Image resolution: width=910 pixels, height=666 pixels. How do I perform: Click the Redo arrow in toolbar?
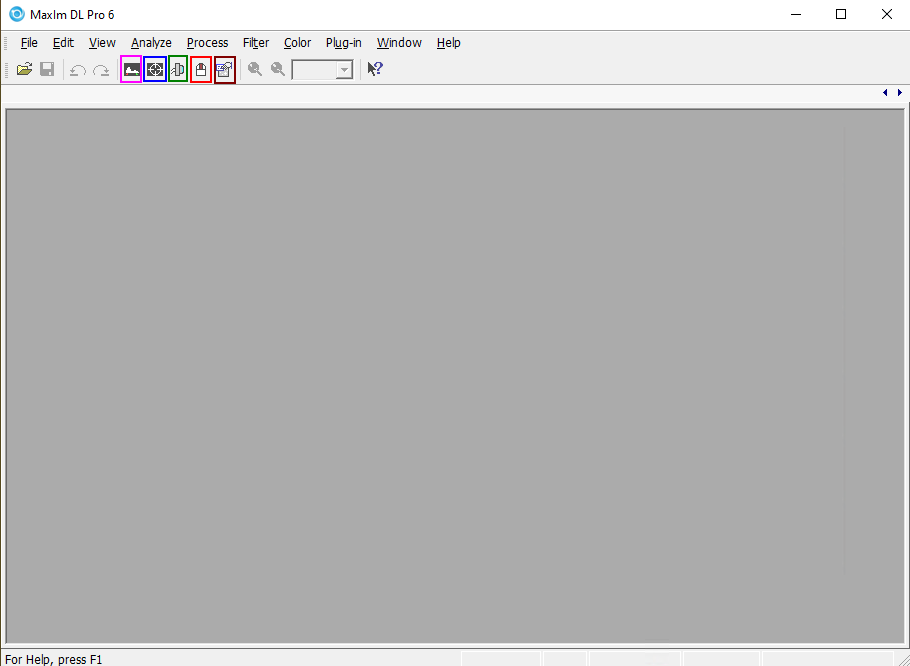coord(101,70)
